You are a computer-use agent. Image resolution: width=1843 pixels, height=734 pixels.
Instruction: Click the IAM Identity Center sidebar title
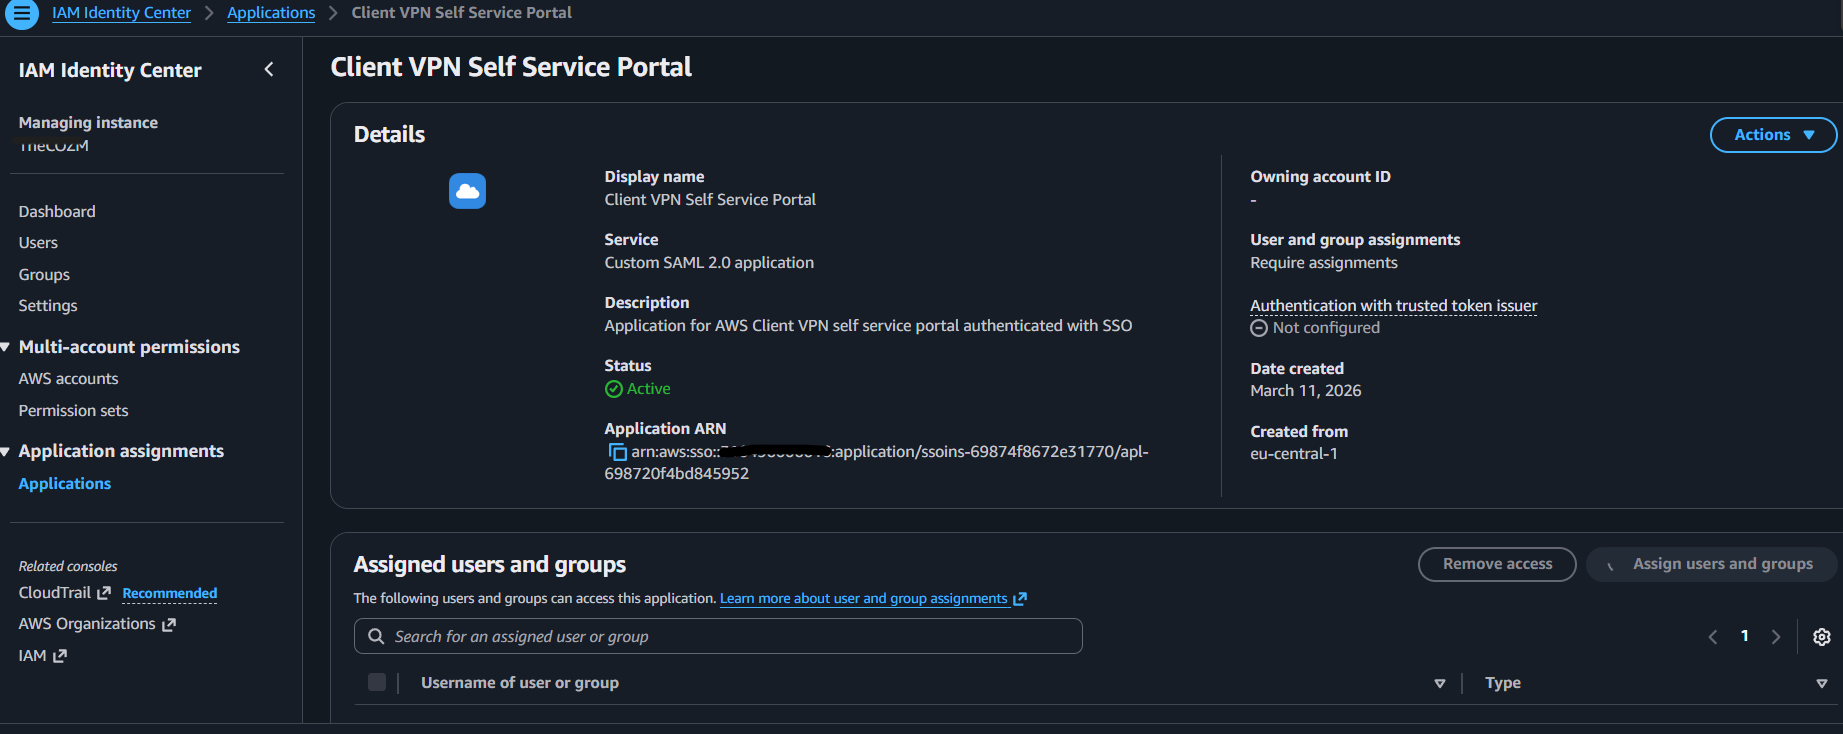[x=110, y=70]
